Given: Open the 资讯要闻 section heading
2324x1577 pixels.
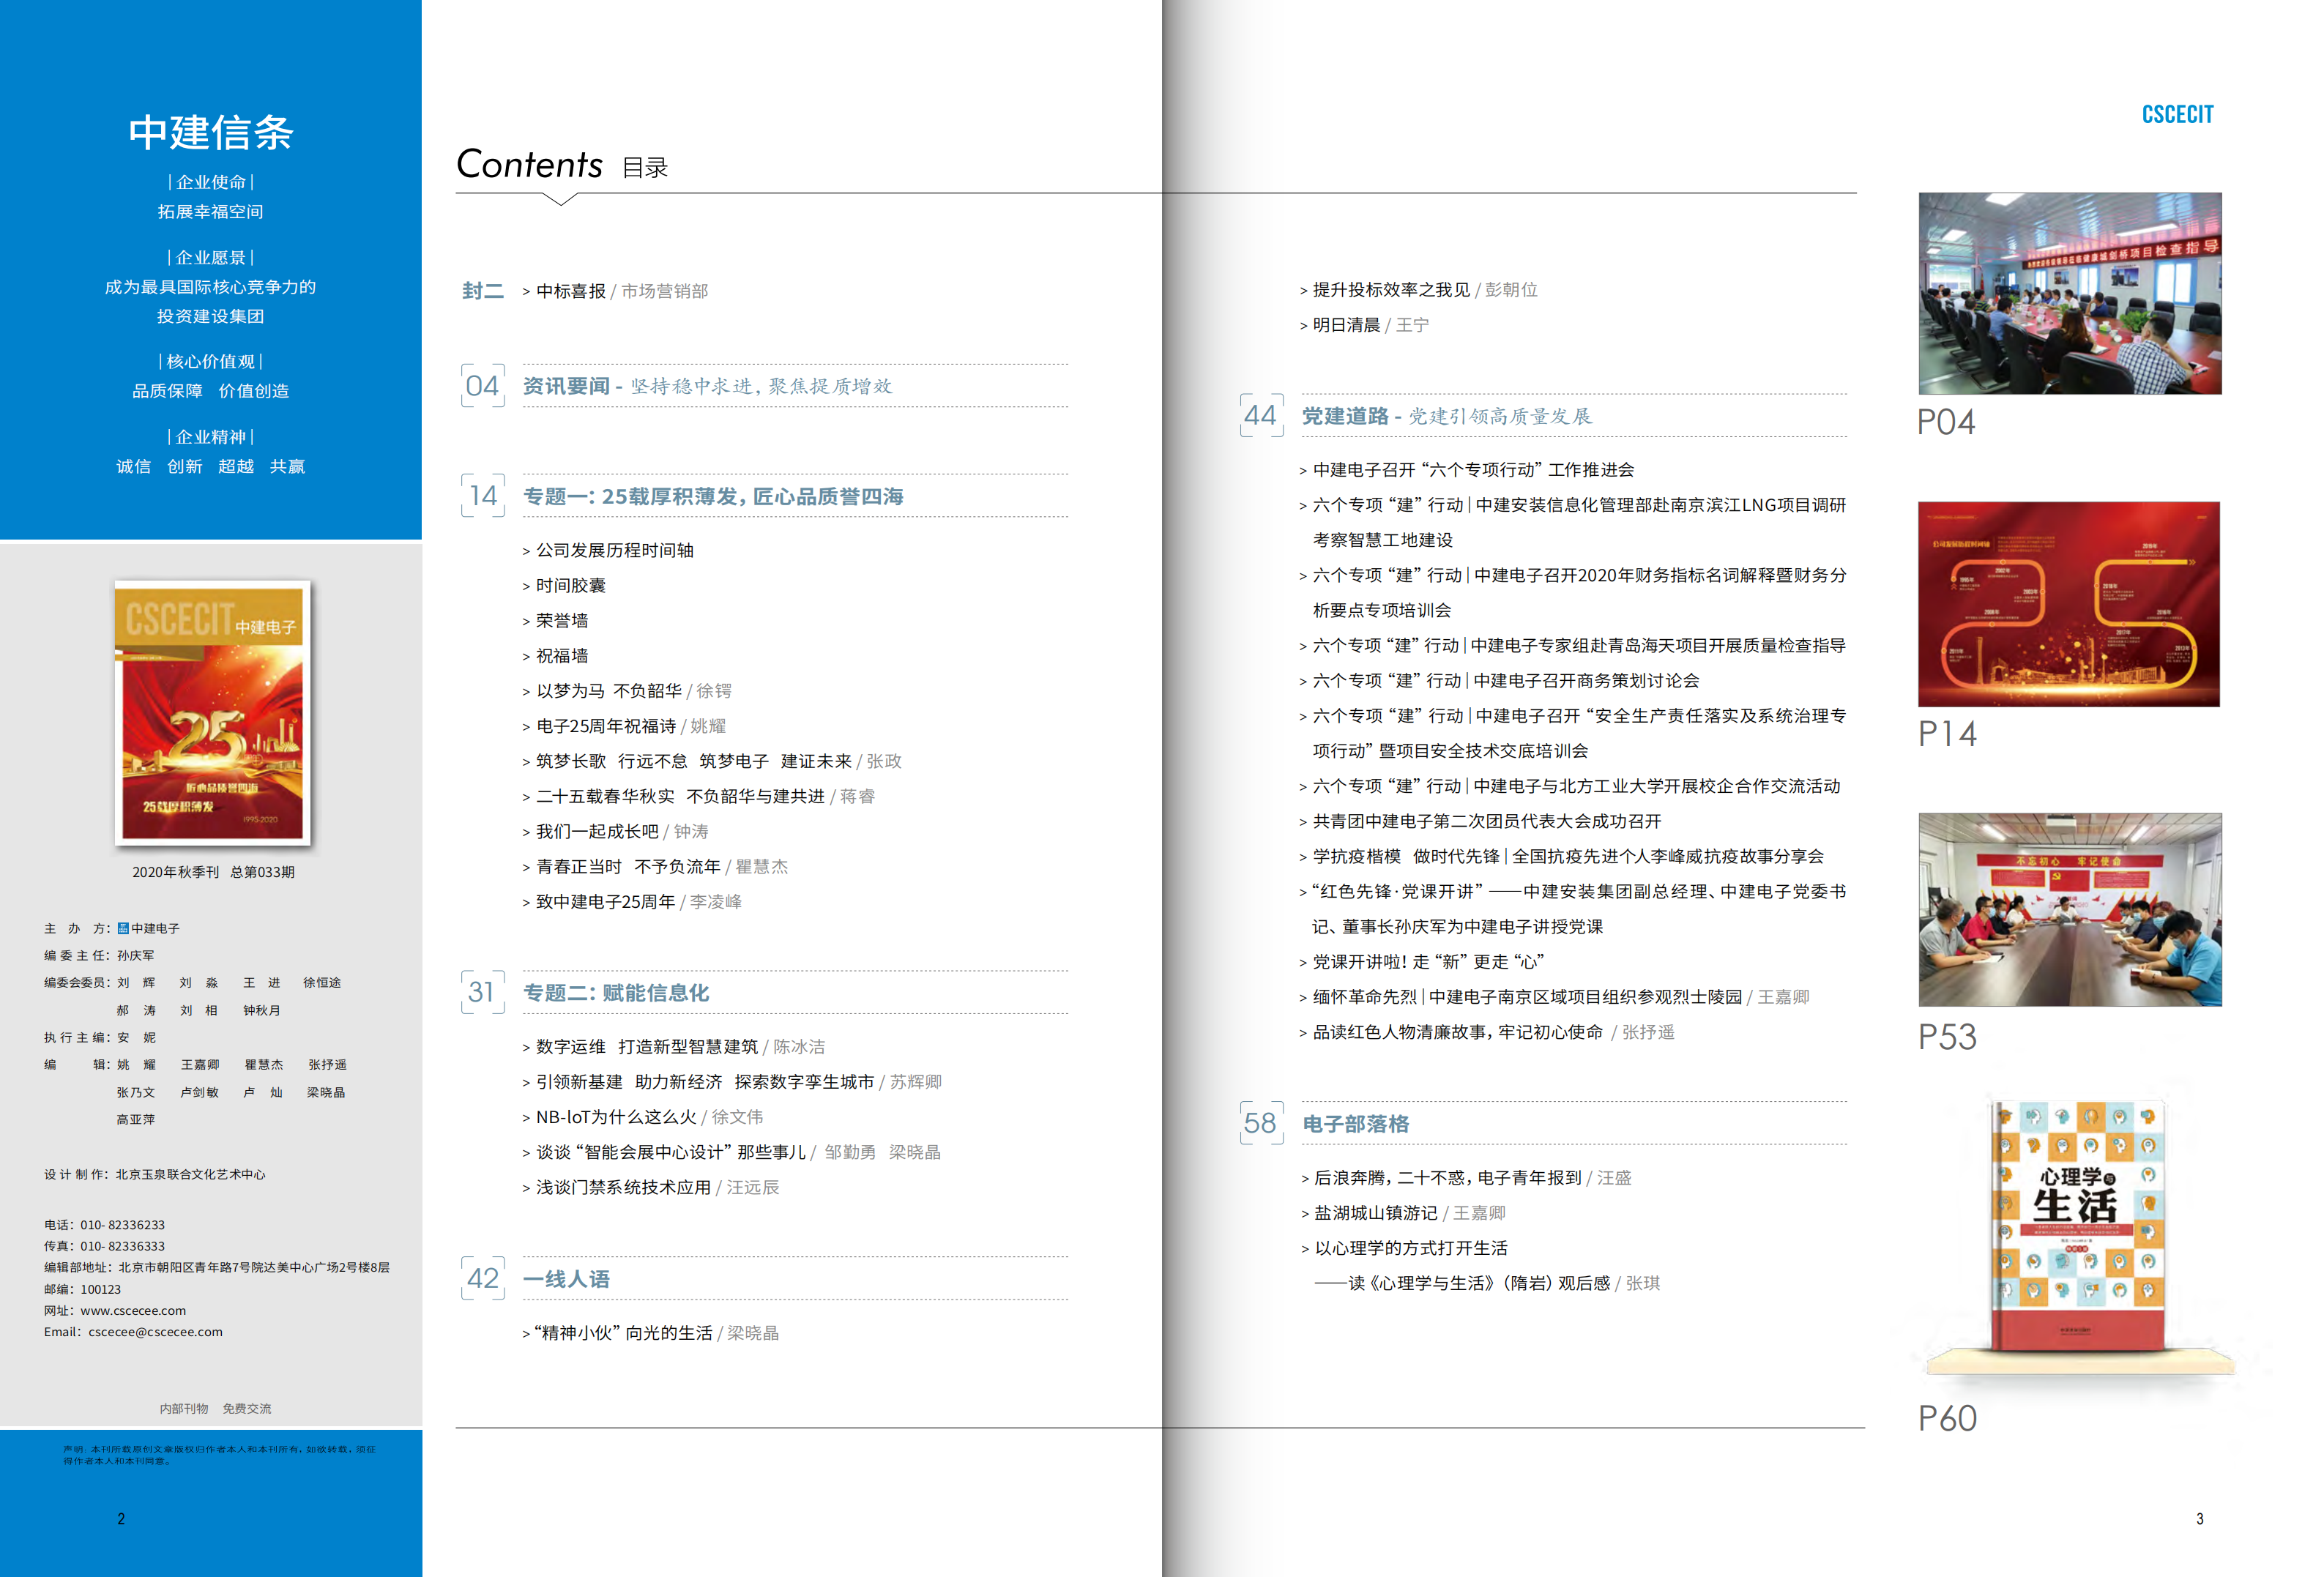Looking at the screenshot, I should coord(707,386).
